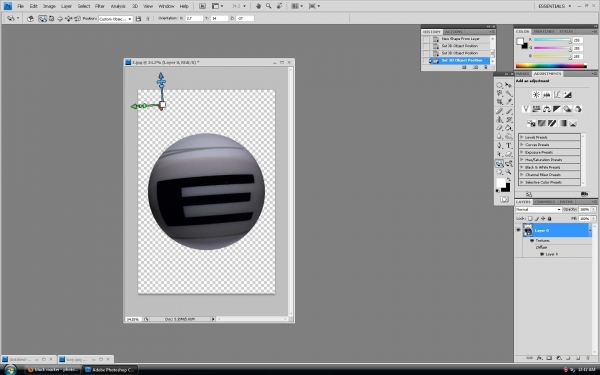Select New Shape From Layer history state

[x=460, y=39]
